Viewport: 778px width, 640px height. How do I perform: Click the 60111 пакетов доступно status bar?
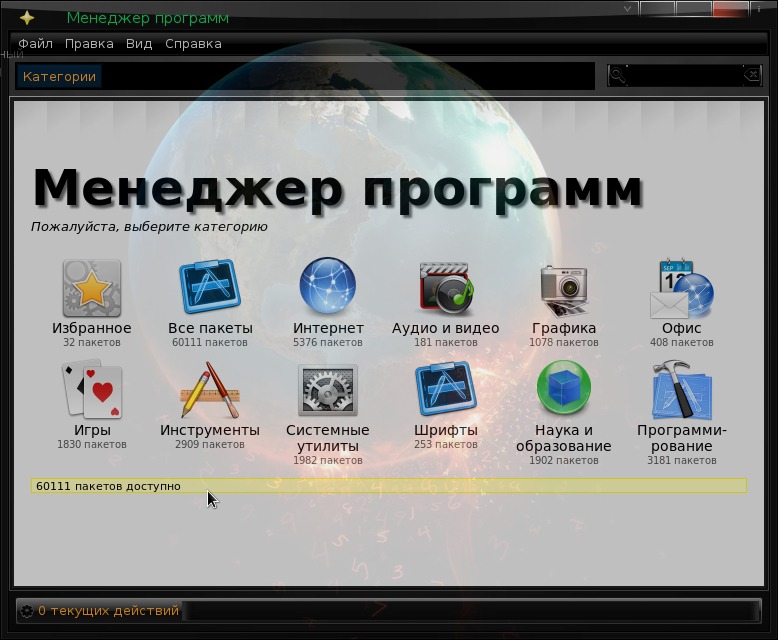pos(389,486)
